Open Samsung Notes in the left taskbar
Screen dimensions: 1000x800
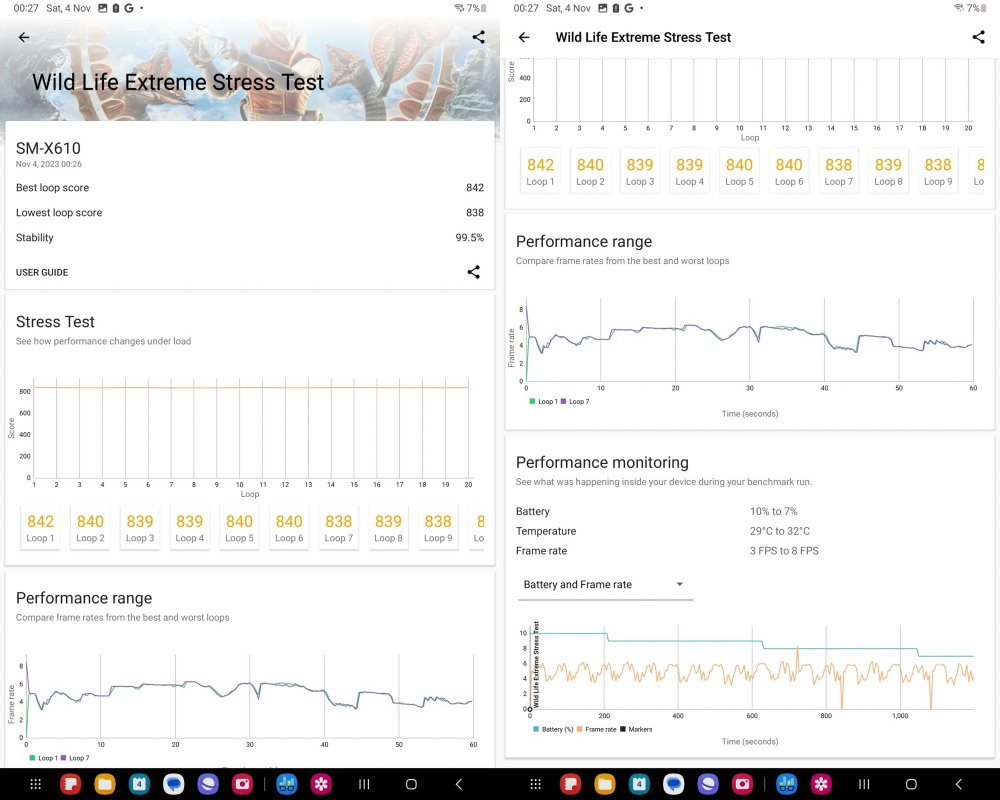click(70, 784)
